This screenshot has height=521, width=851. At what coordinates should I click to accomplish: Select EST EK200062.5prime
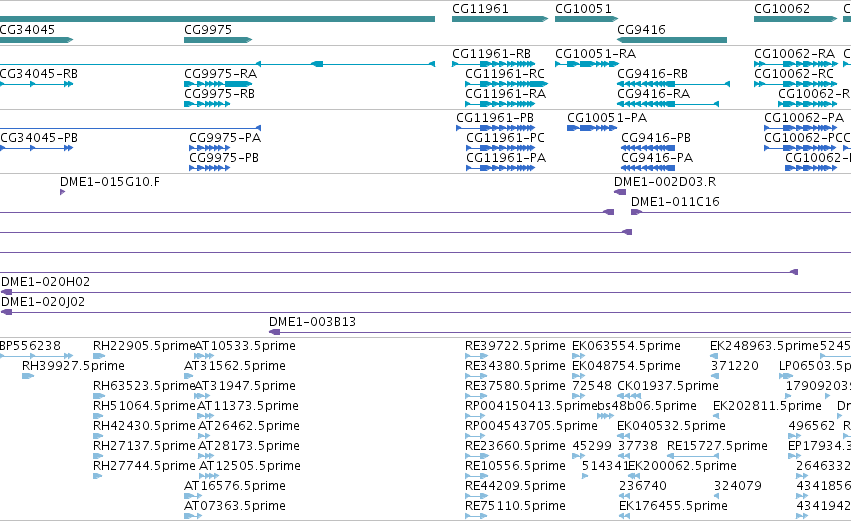(682, 466)
